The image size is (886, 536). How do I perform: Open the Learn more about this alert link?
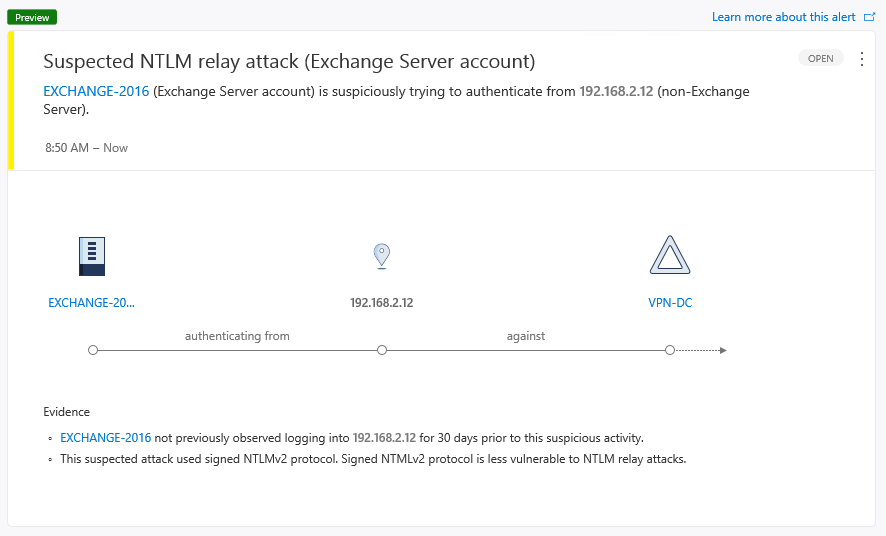point(784,17)
